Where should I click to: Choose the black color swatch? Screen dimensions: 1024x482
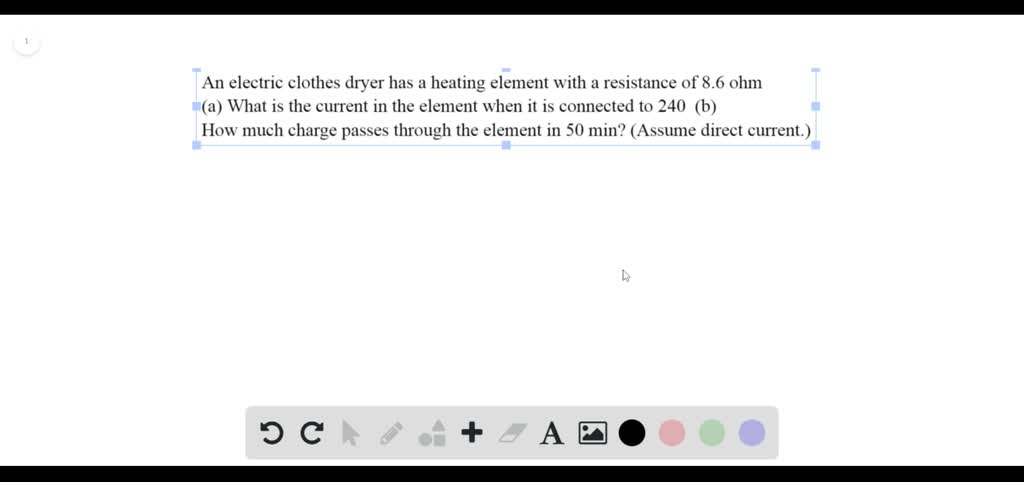coord(632,433)
